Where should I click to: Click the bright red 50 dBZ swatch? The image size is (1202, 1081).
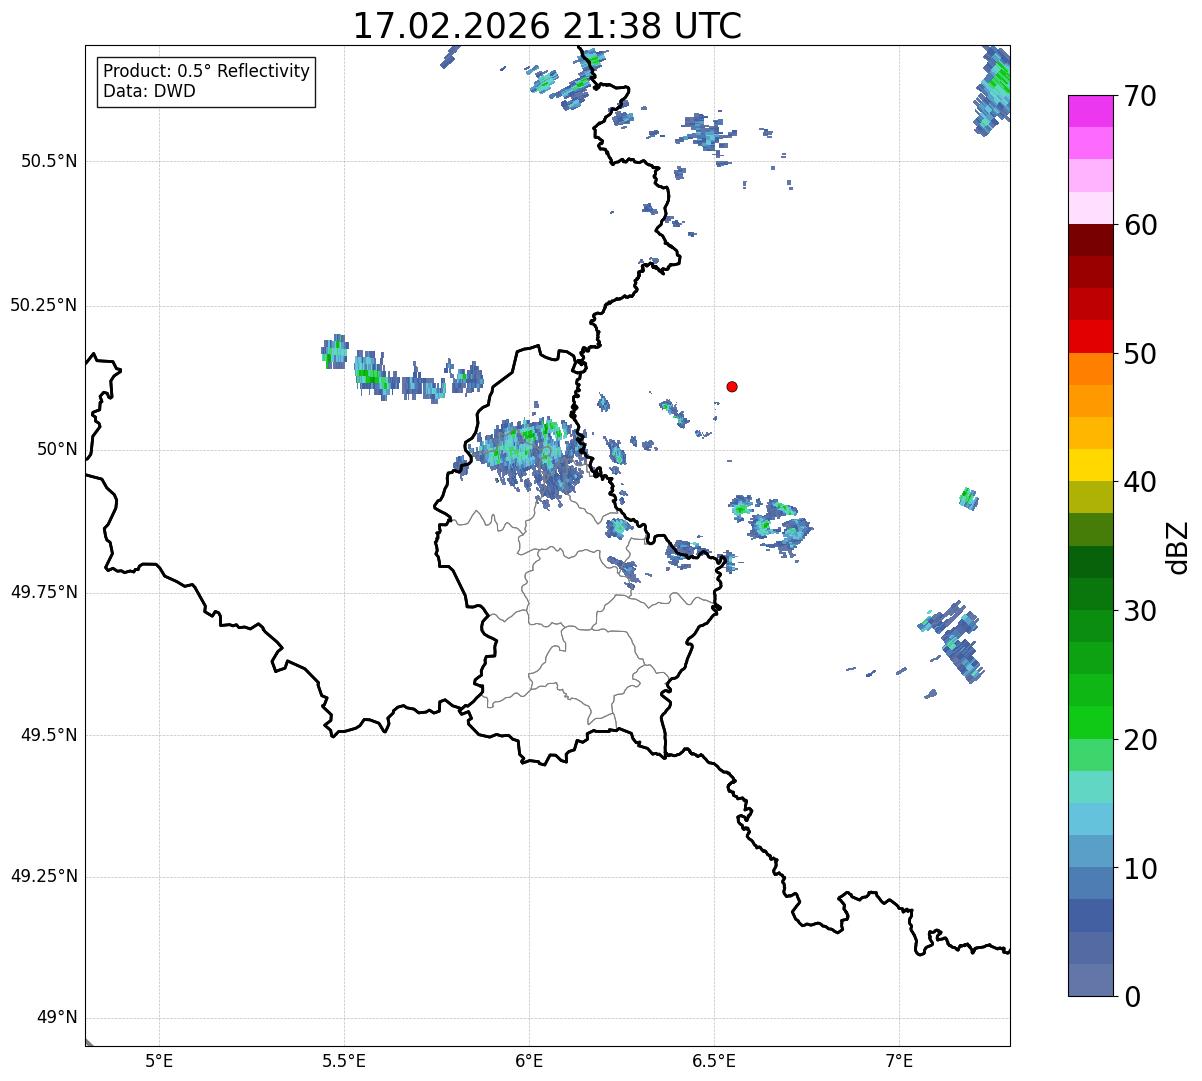pos(1090,337)
